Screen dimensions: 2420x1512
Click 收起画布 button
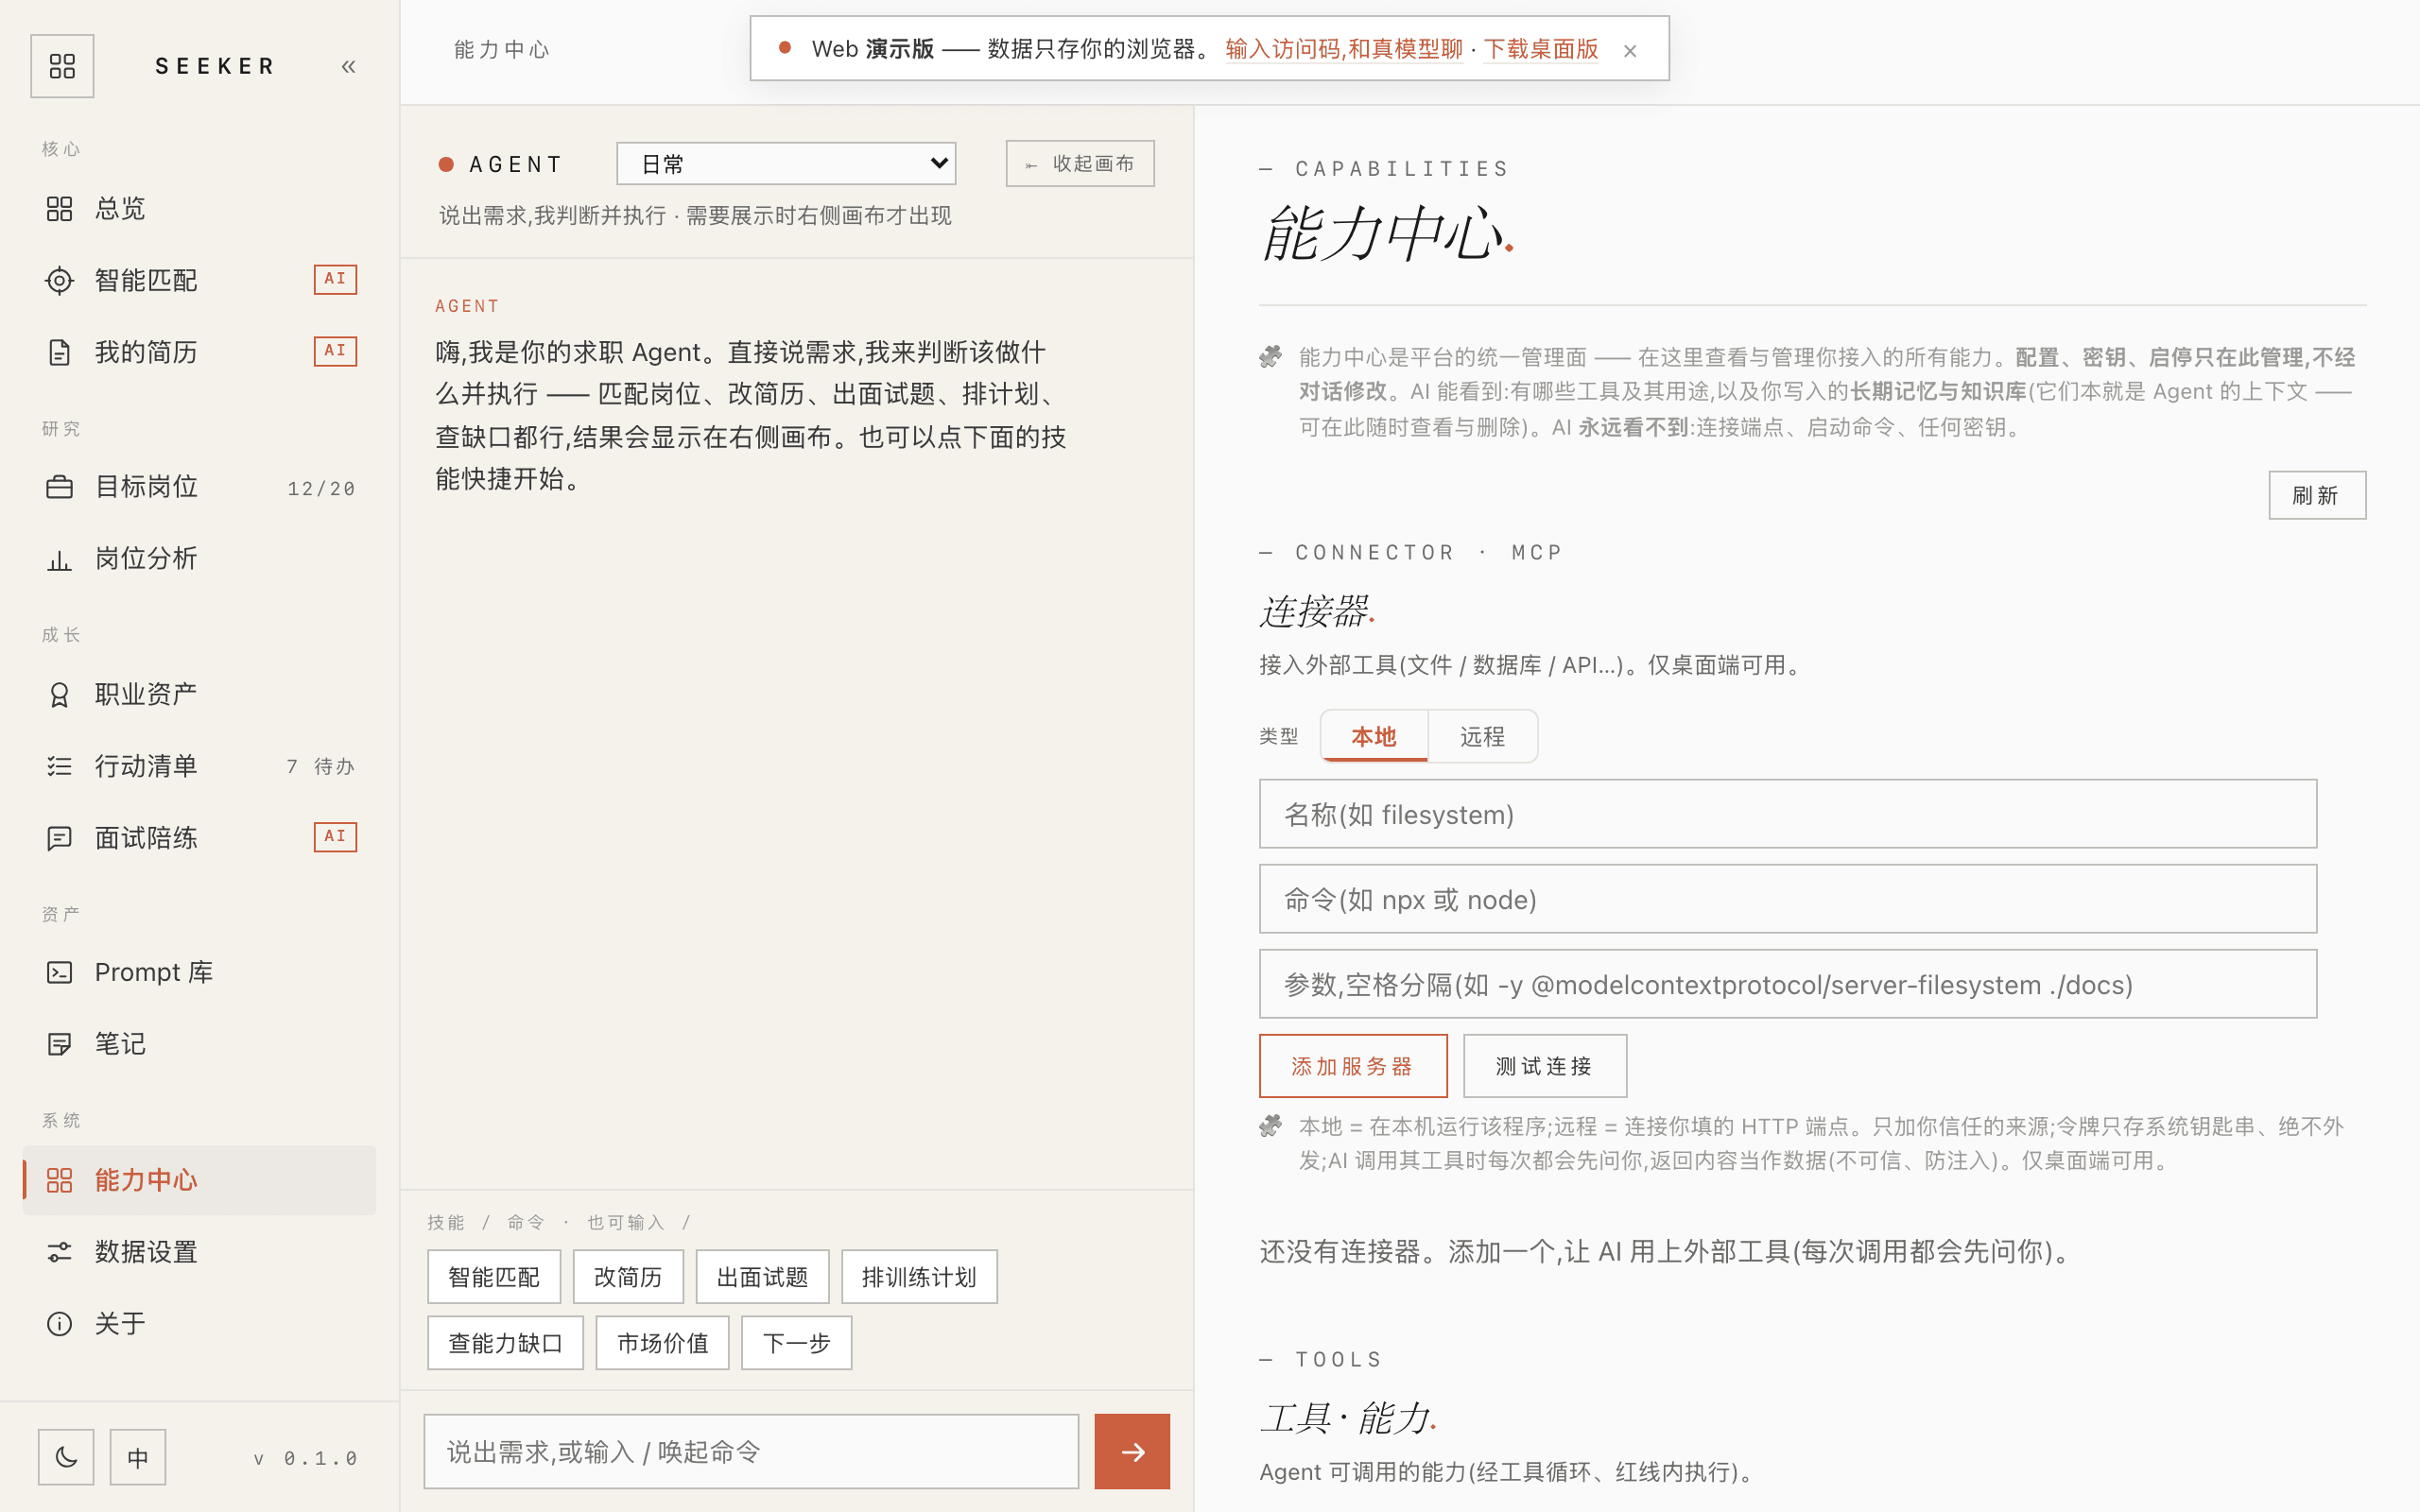1080,163
